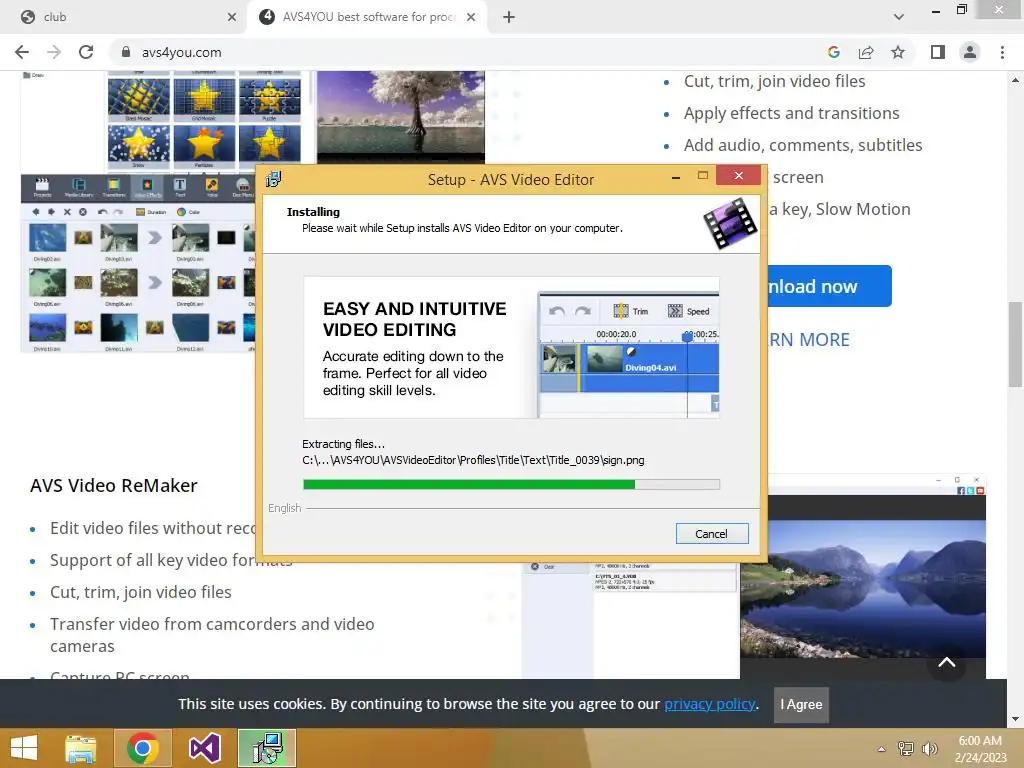Toggle the Chrome side panel
Screen dimensions: 1024x768
(938, 52)
